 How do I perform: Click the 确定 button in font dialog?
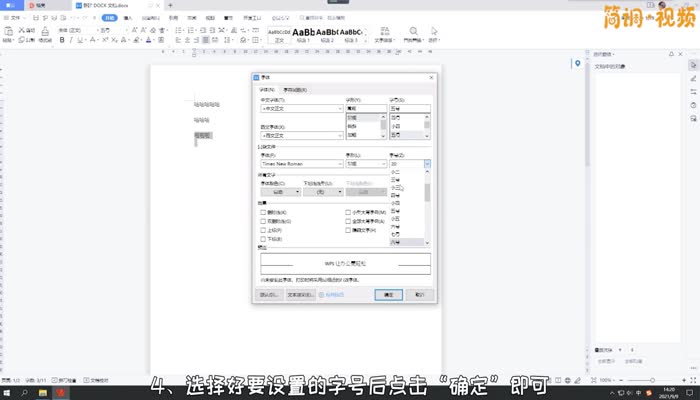point(388,295)
